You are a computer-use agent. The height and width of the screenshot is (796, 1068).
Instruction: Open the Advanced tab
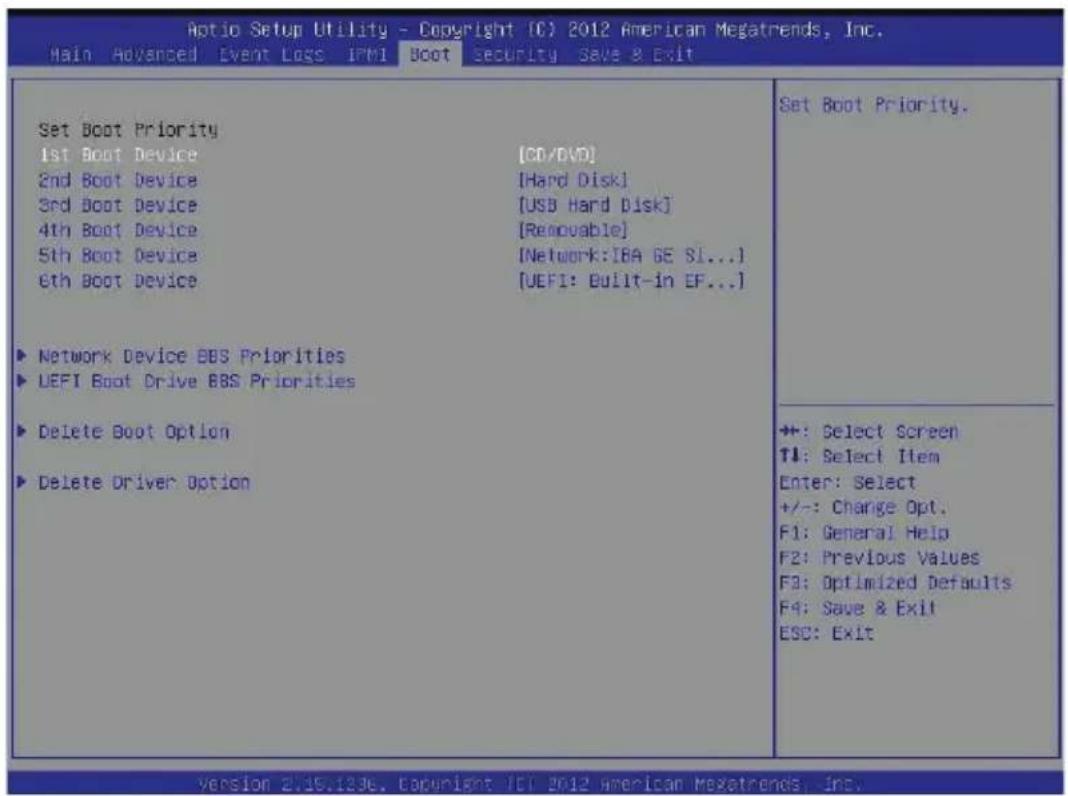[x=155, y=54]
